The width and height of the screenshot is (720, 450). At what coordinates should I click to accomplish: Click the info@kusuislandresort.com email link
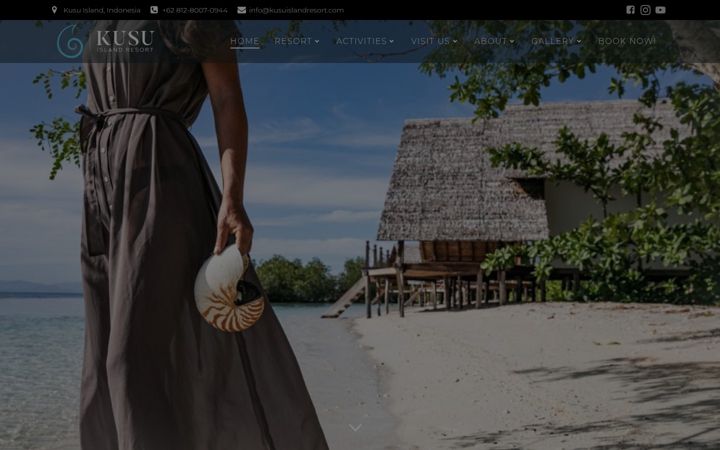(296, 10)
